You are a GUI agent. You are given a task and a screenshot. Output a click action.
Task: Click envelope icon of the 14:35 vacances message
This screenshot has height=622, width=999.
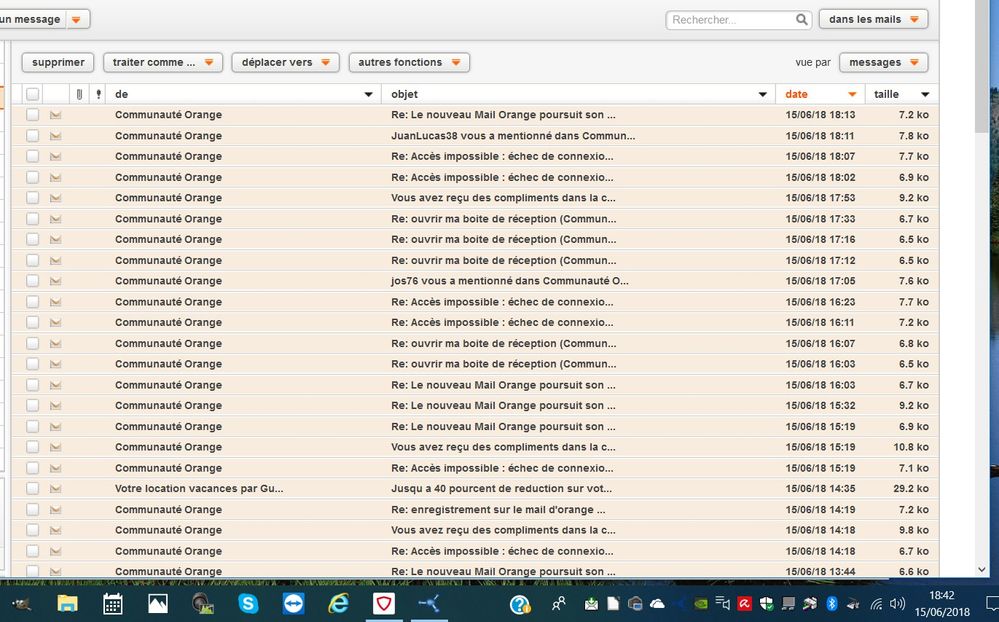tap(56, 489)
